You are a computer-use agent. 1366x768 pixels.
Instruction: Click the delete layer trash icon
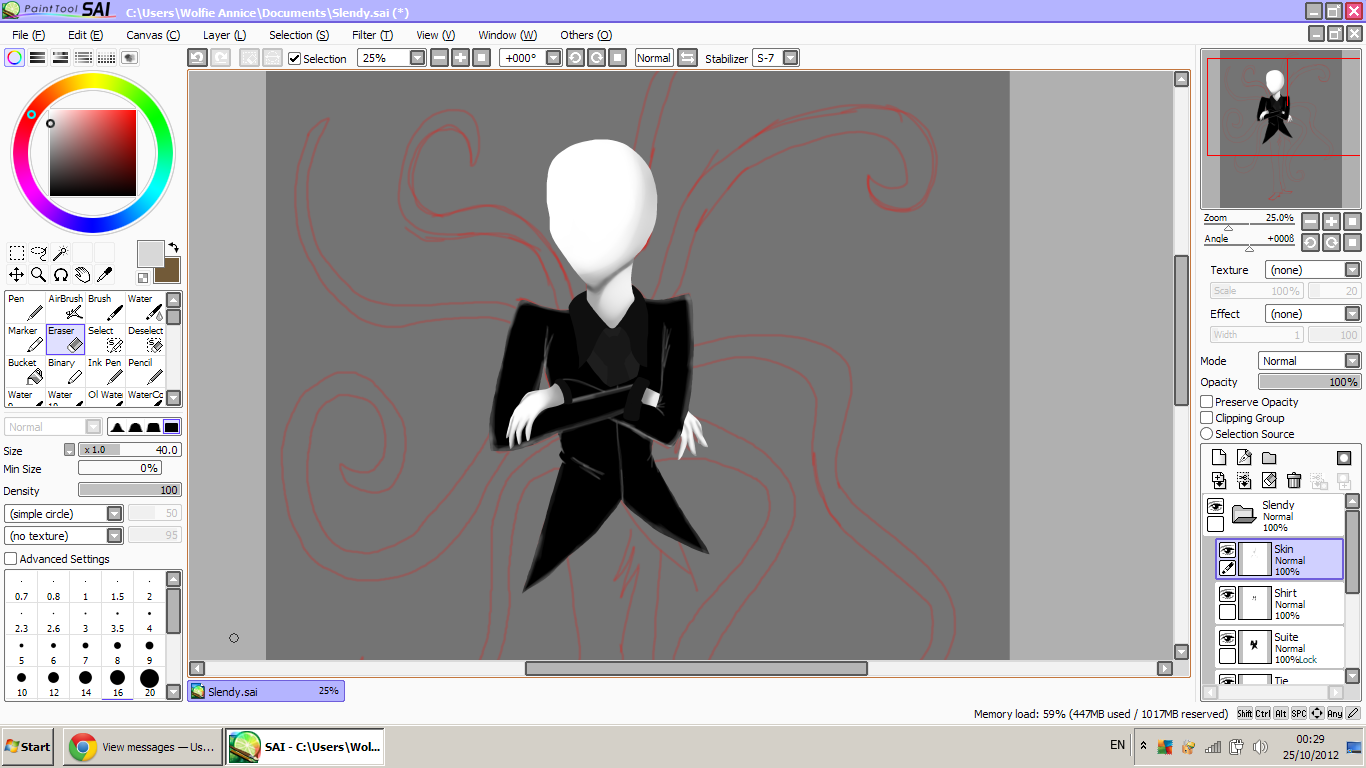[x=1294, y=481]
